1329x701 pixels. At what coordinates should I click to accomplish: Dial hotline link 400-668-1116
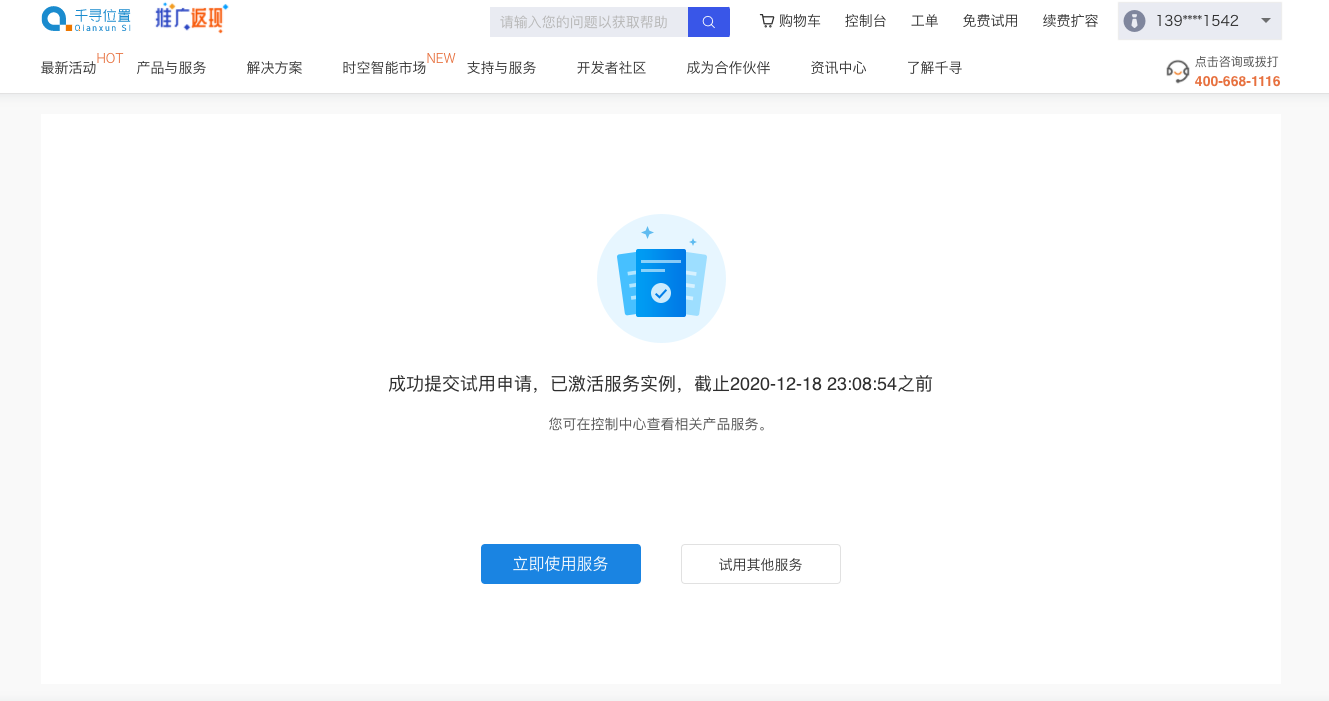click(x=1236, y=81)
